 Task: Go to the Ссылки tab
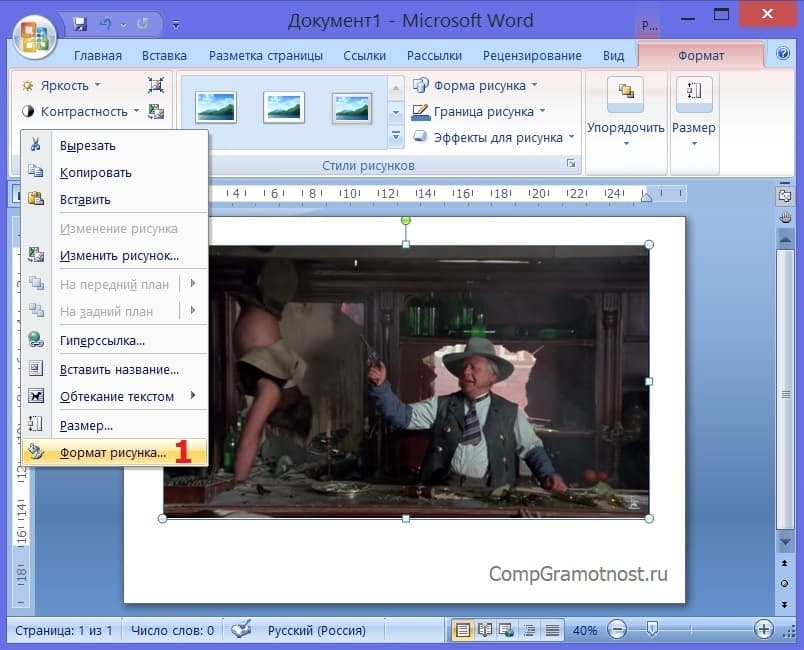pyautogui.click(x=365, y=55)
